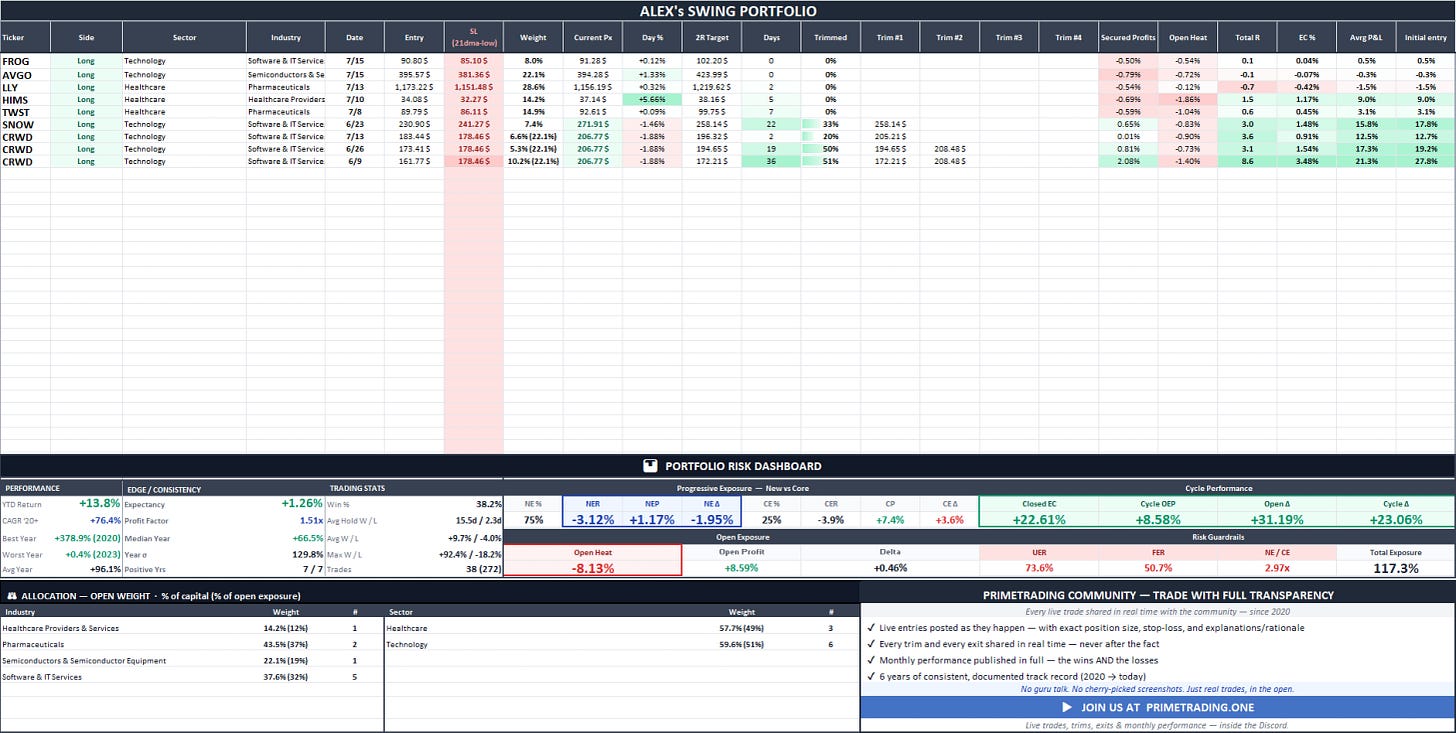1456x733 pixels.
Task: Select the Current Px column header
Action: click(x=593, y=37)
